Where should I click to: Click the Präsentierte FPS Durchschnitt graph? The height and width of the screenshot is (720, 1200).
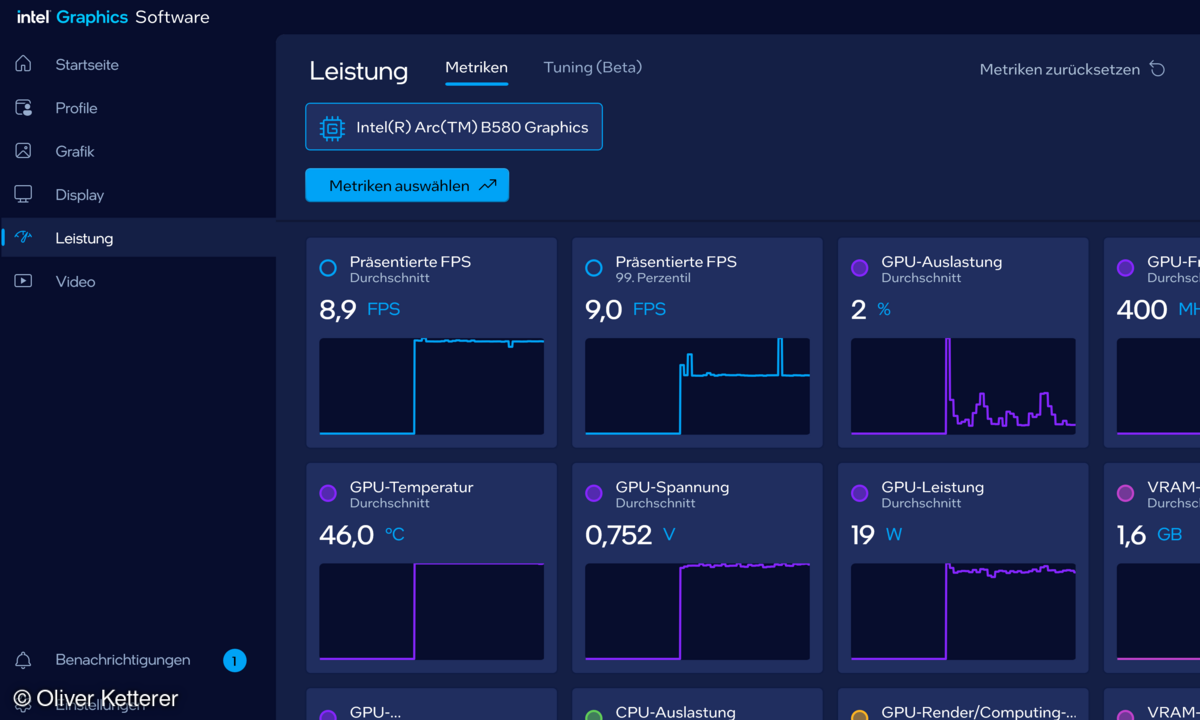431,386
